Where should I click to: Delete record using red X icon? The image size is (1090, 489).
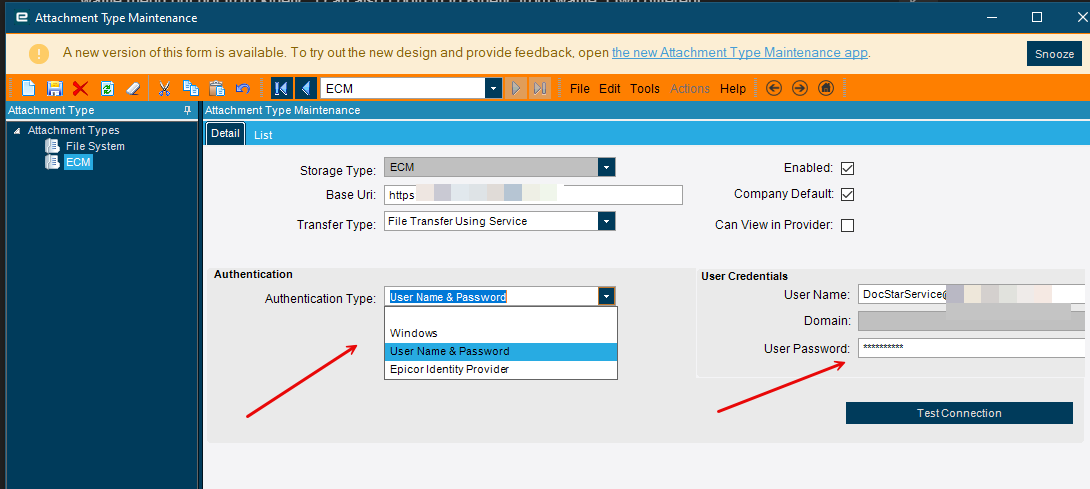click(x=81, y=88)
